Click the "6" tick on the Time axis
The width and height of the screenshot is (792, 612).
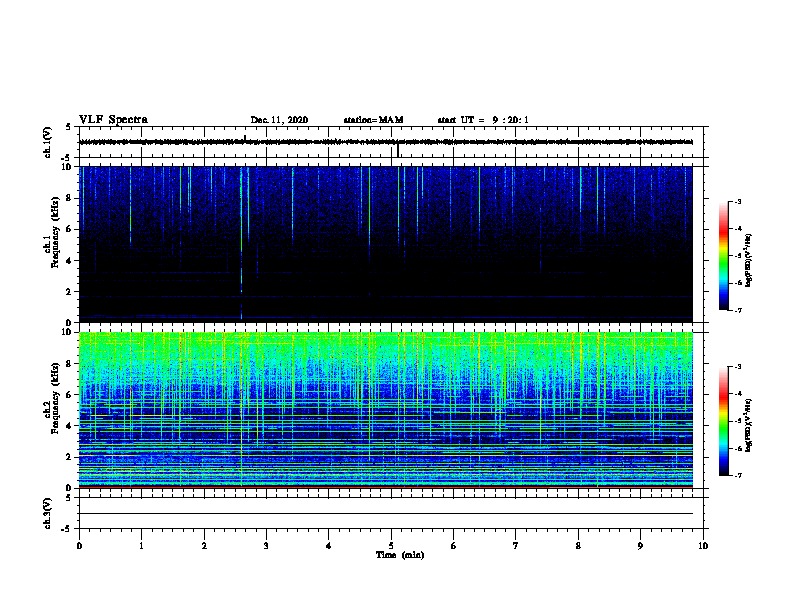(x=454, y=546)
